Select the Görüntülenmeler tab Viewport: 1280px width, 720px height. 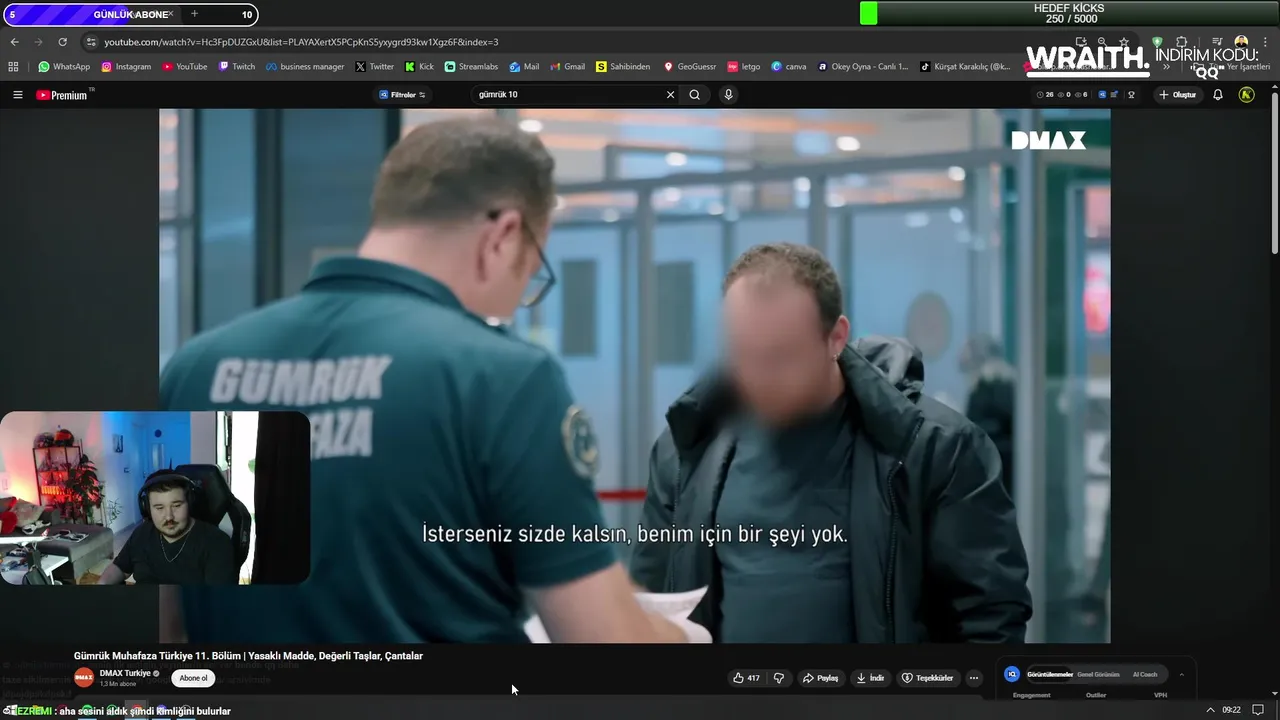(1050, 674)
